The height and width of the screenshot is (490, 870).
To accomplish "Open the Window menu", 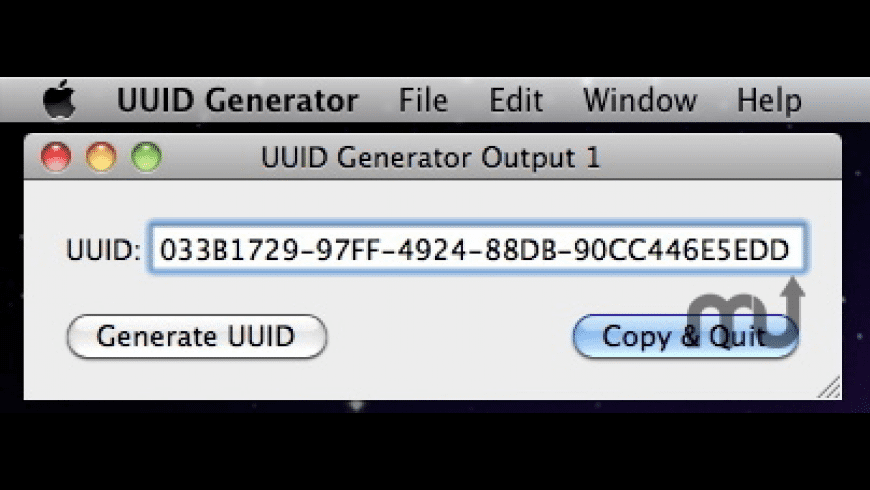I will click(x=640, y=101).
